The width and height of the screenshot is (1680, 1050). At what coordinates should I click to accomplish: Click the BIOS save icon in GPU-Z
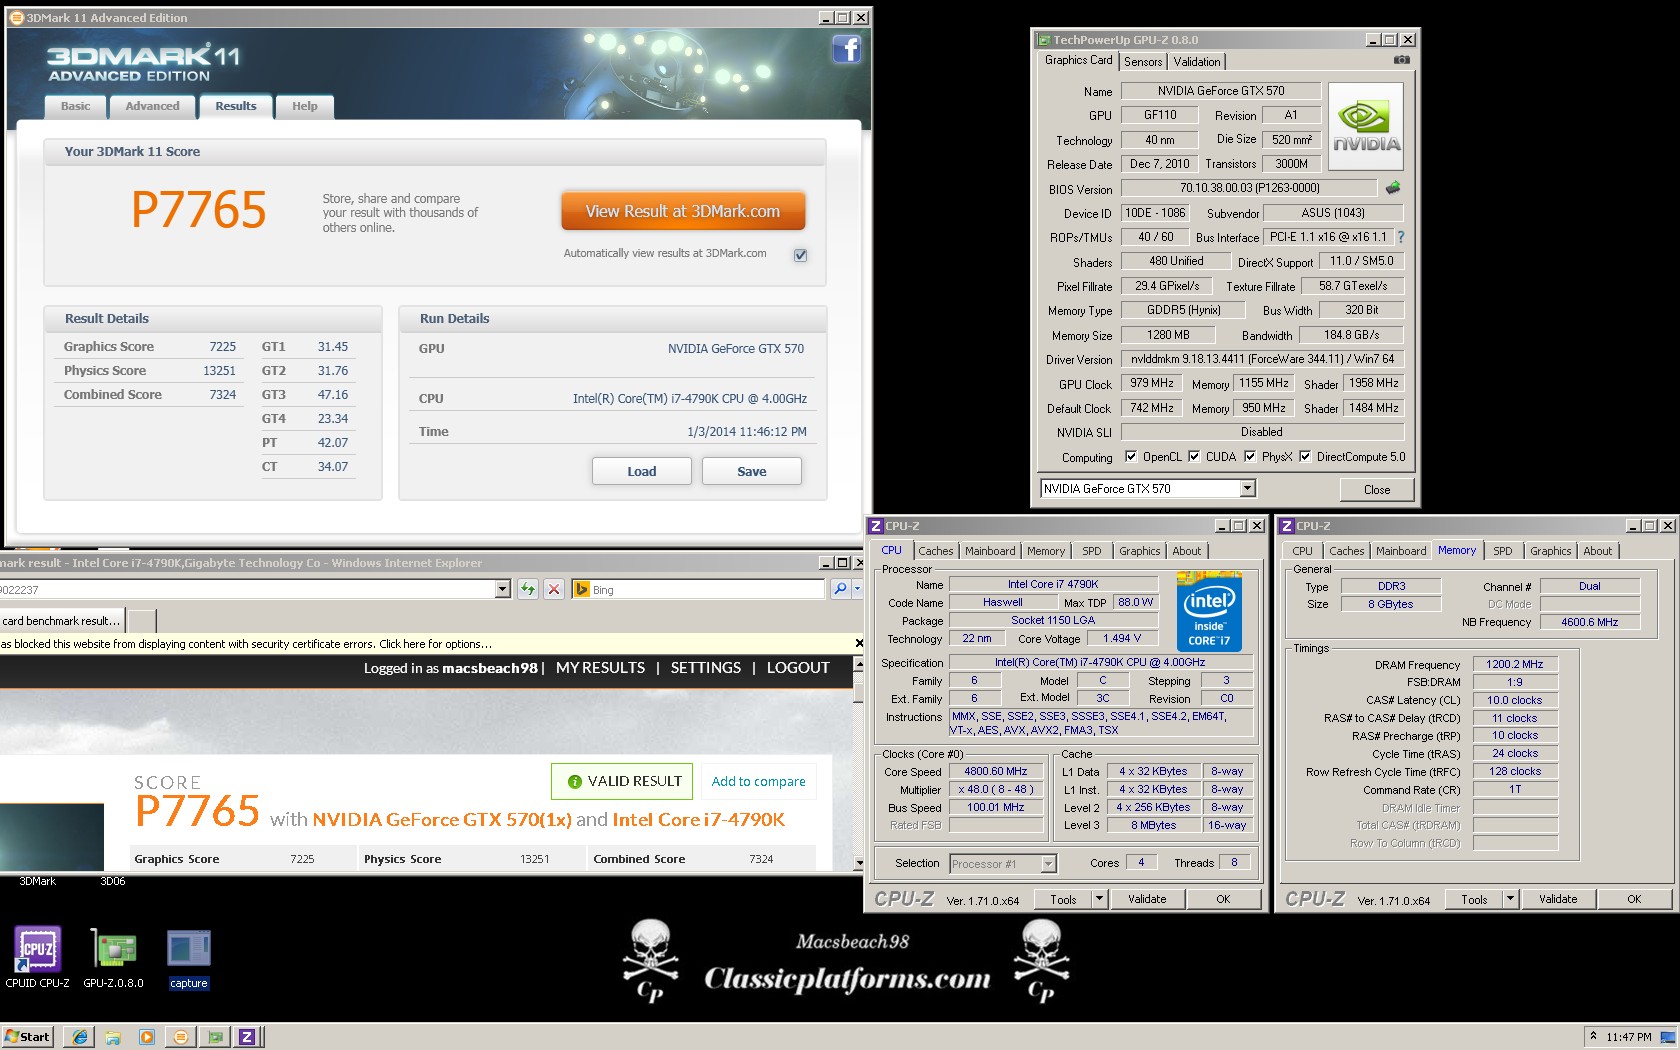[1393, 188]
